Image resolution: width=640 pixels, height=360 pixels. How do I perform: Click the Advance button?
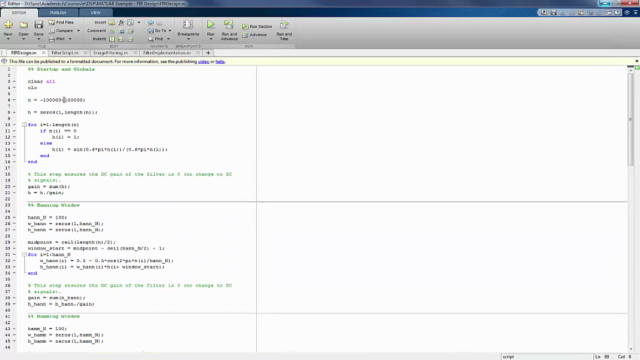[x=254, y=35]
